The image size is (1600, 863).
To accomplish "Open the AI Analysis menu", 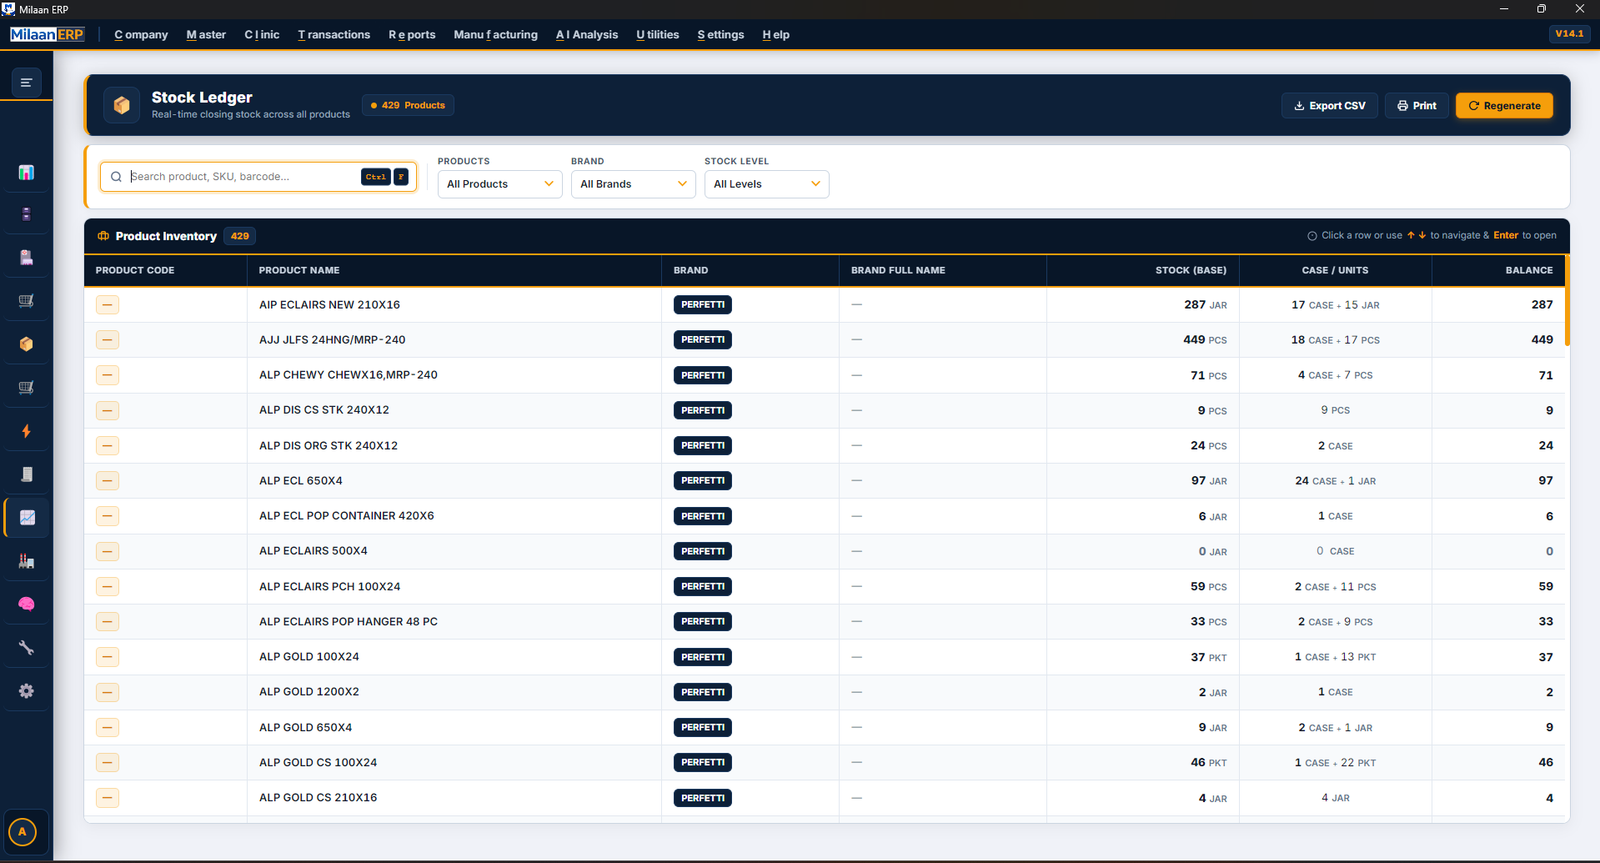I will (x=587, y=35).
